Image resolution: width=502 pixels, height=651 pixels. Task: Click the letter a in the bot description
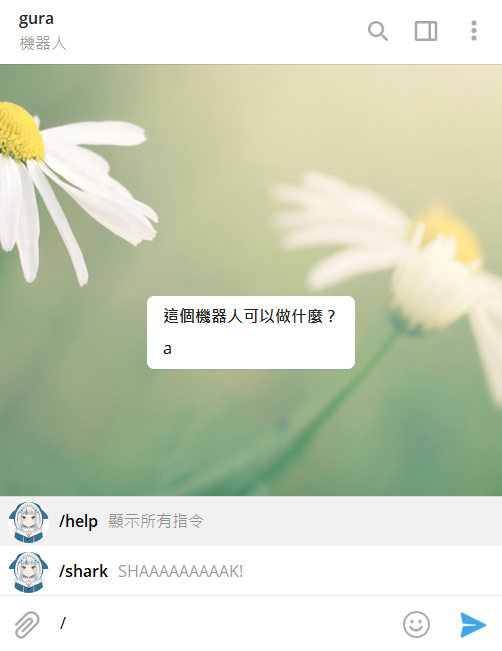(x=167, y=349)
